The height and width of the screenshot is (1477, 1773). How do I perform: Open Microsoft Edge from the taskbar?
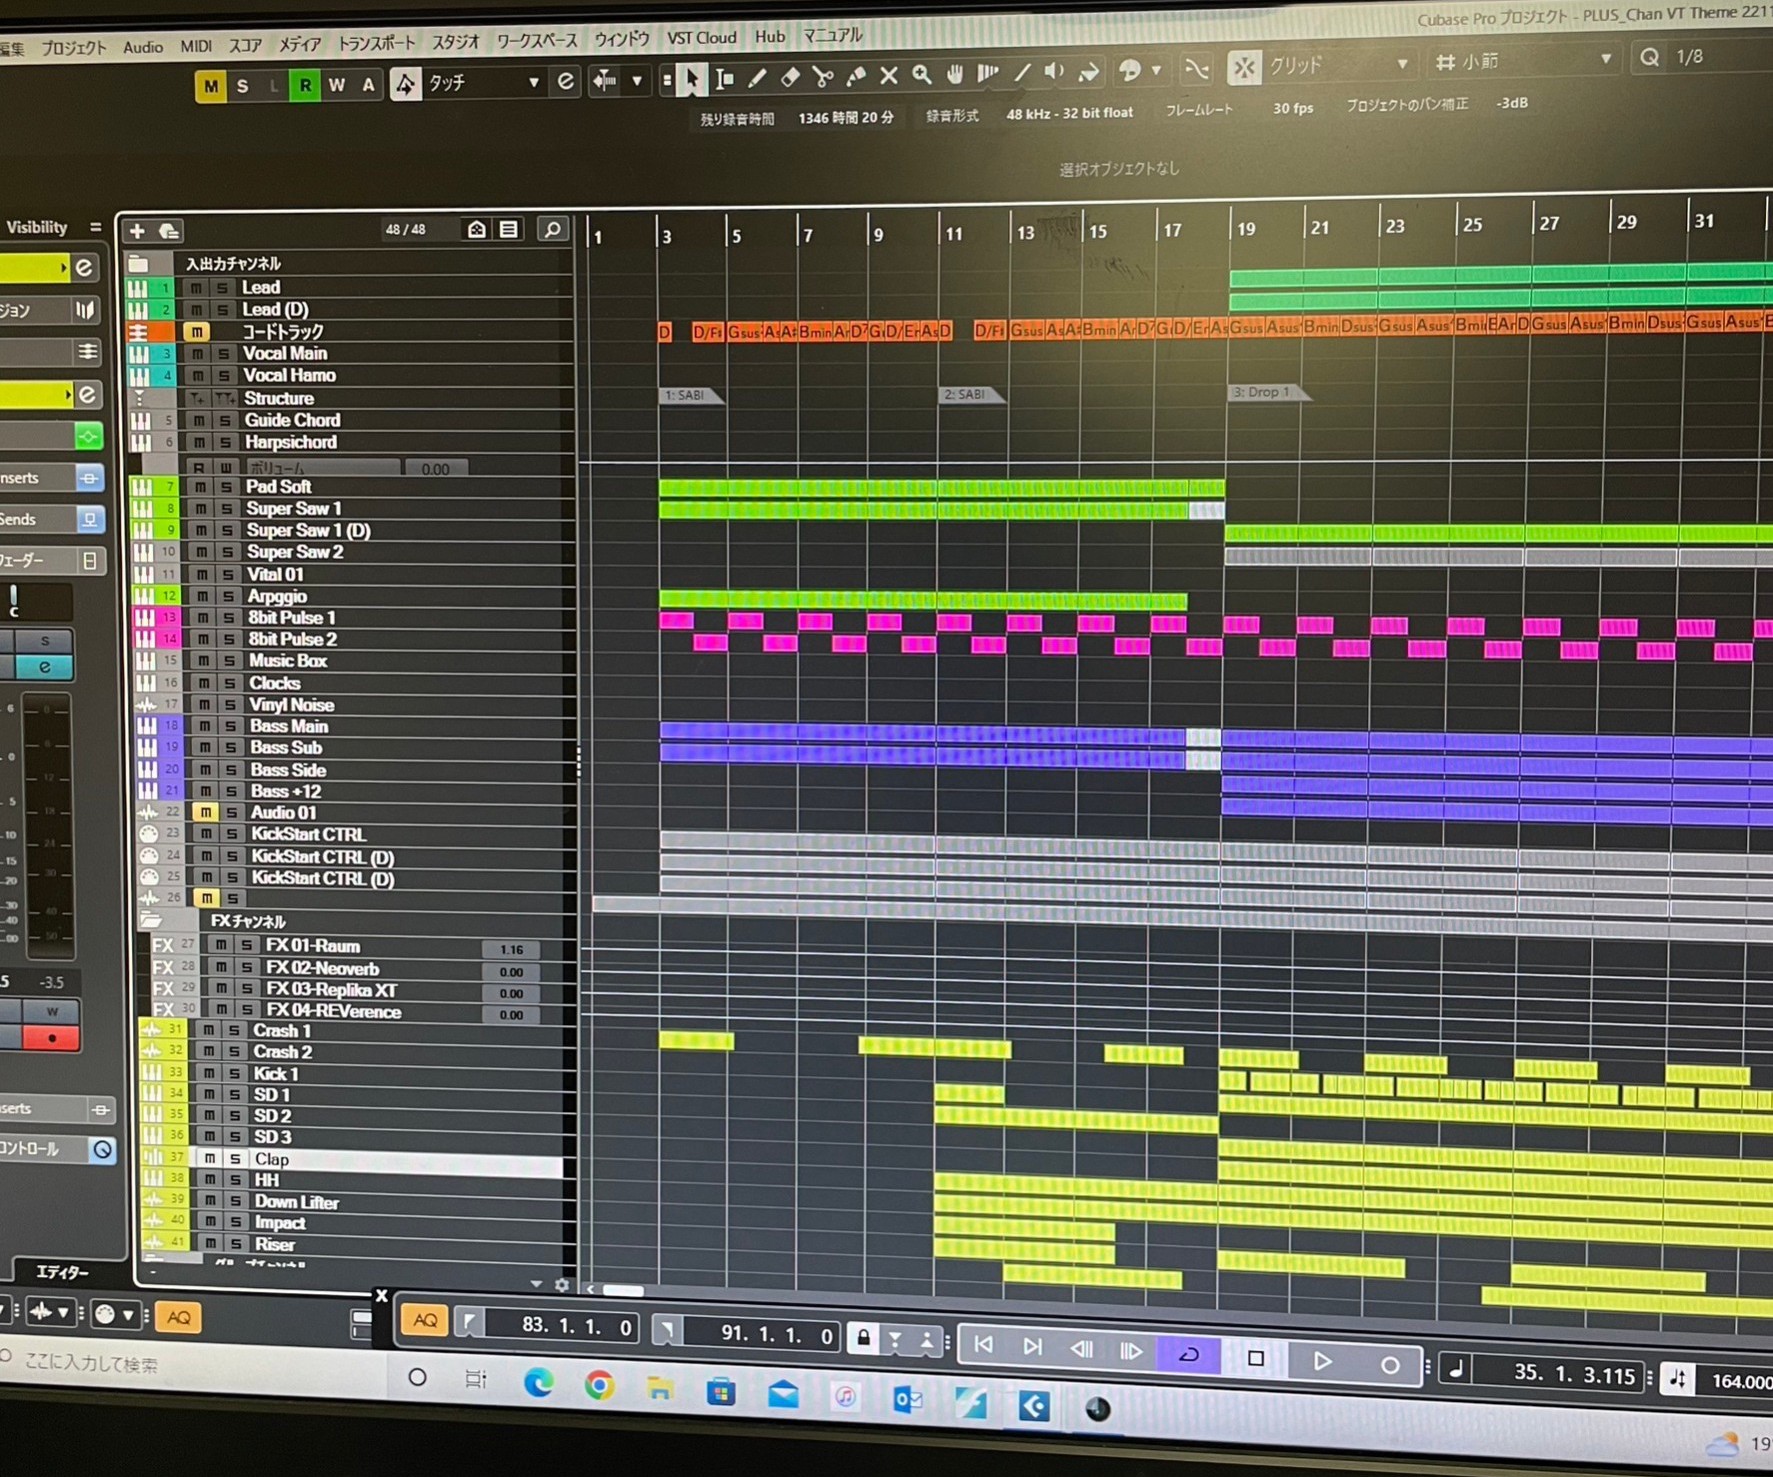point(539,1382)
